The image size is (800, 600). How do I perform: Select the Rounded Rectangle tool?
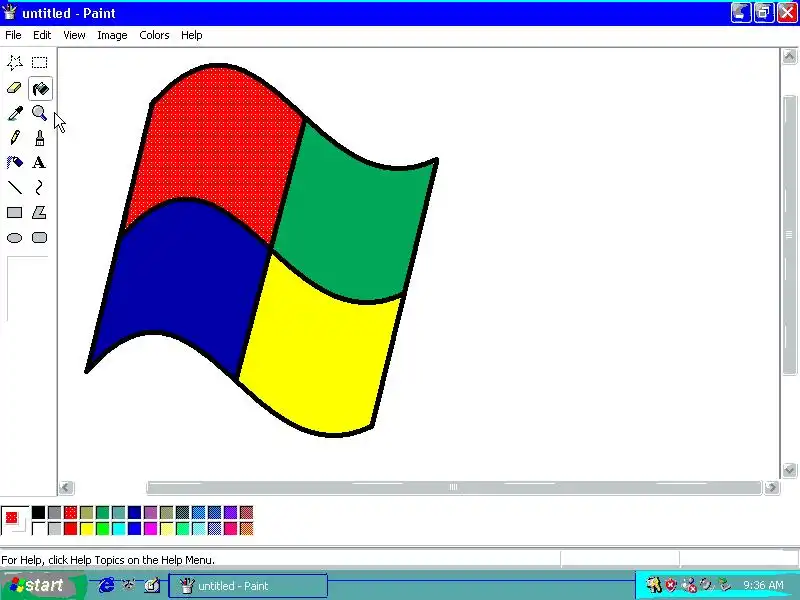click(x=39, y=238)
